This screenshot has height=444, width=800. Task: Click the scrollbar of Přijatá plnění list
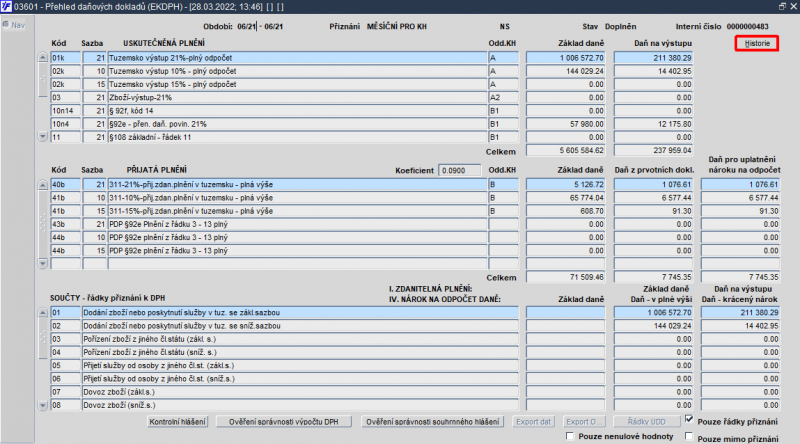[43, 224]
